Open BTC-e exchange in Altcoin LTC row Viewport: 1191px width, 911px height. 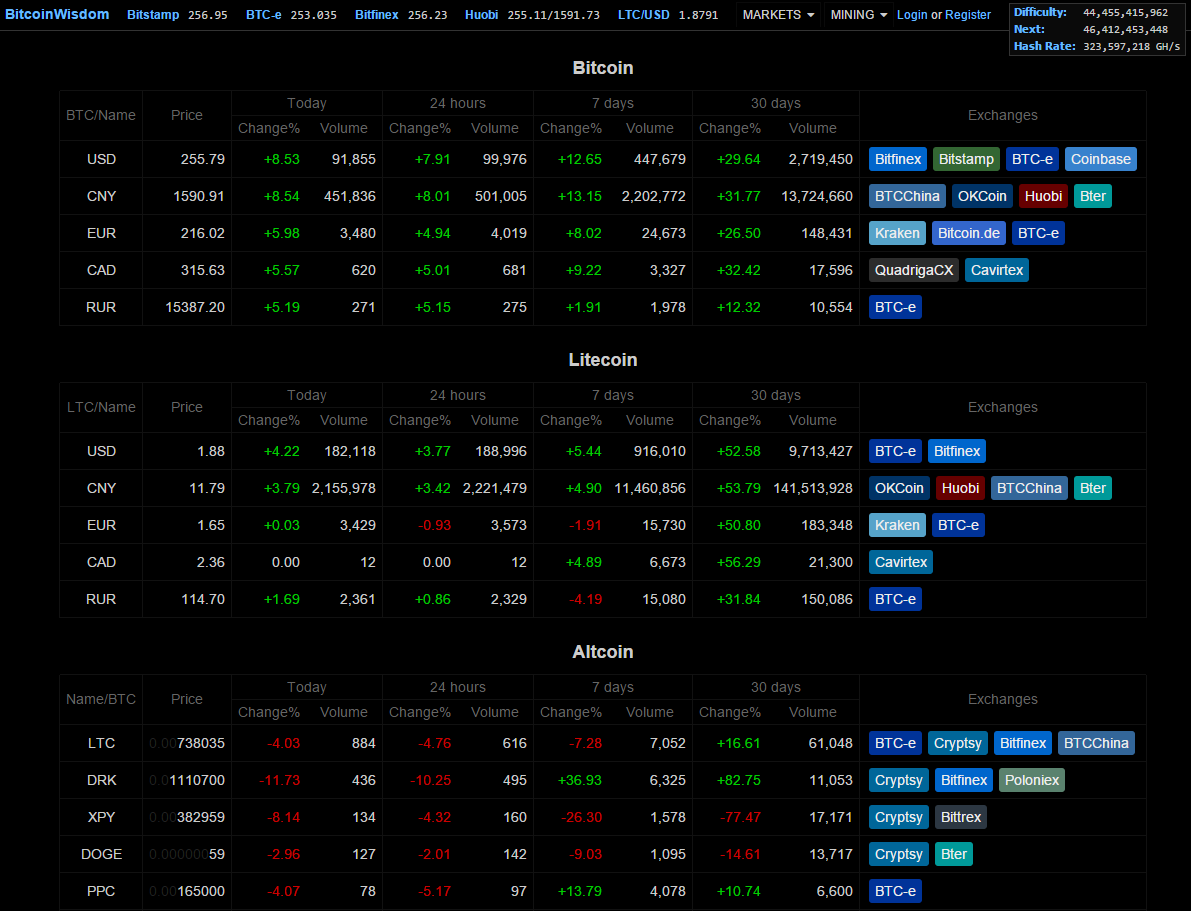point(896,743)
